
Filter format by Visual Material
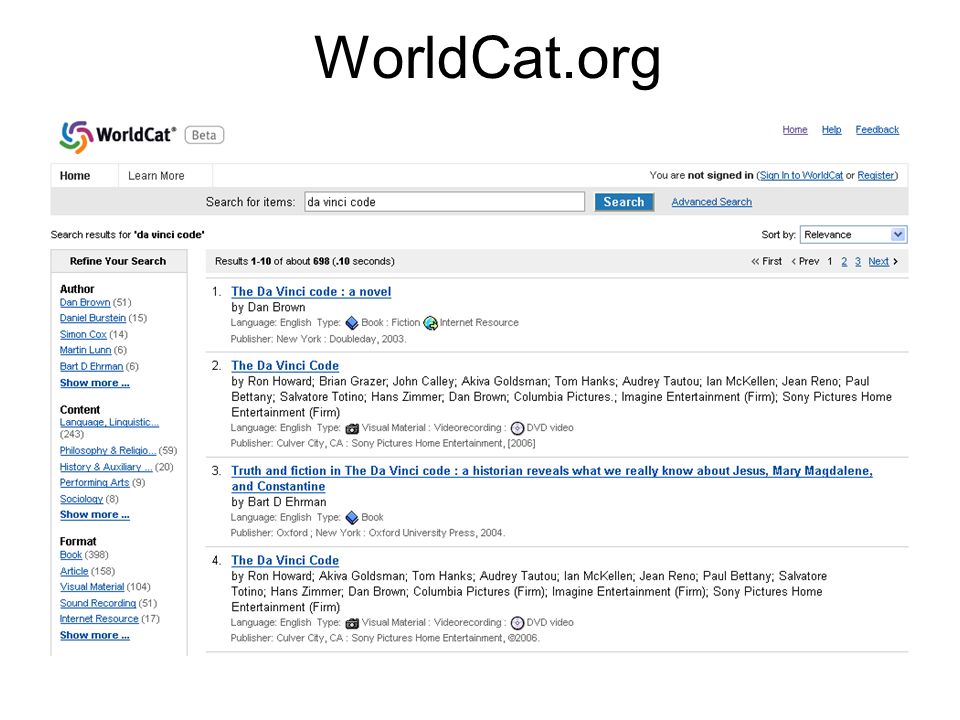(92, 587)
